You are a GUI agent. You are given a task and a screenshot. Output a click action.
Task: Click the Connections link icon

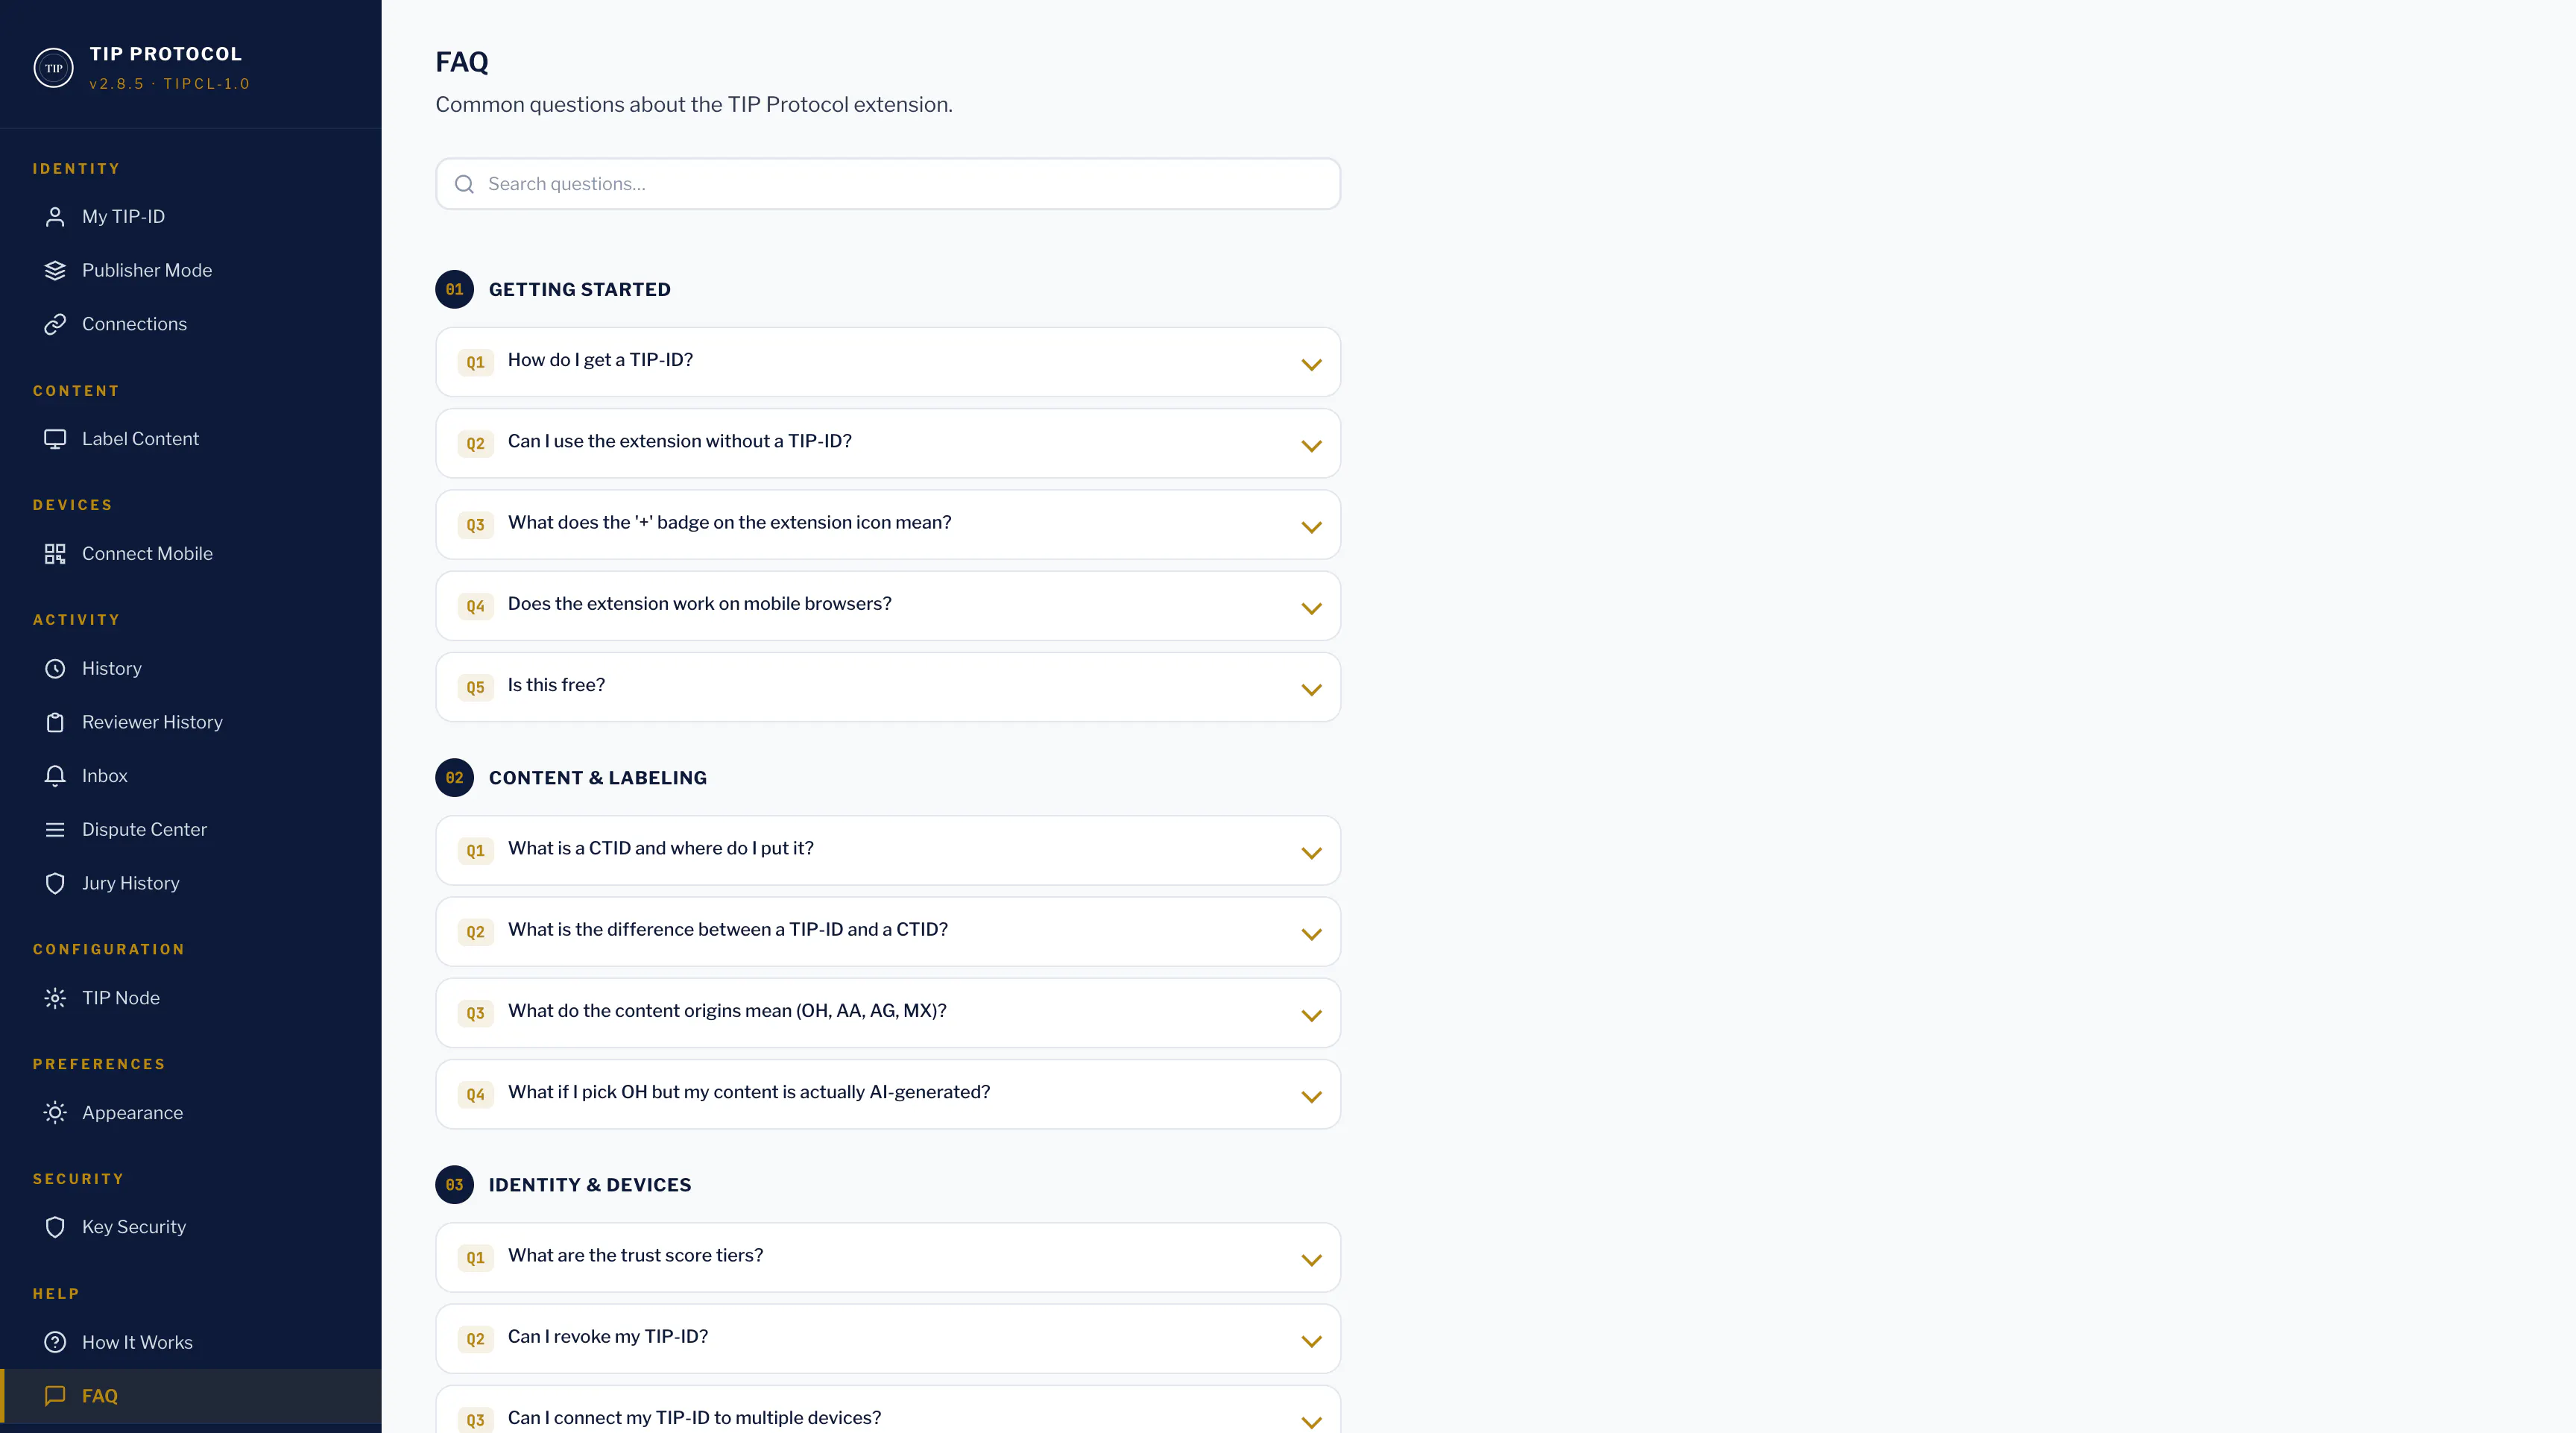point(55,324)
